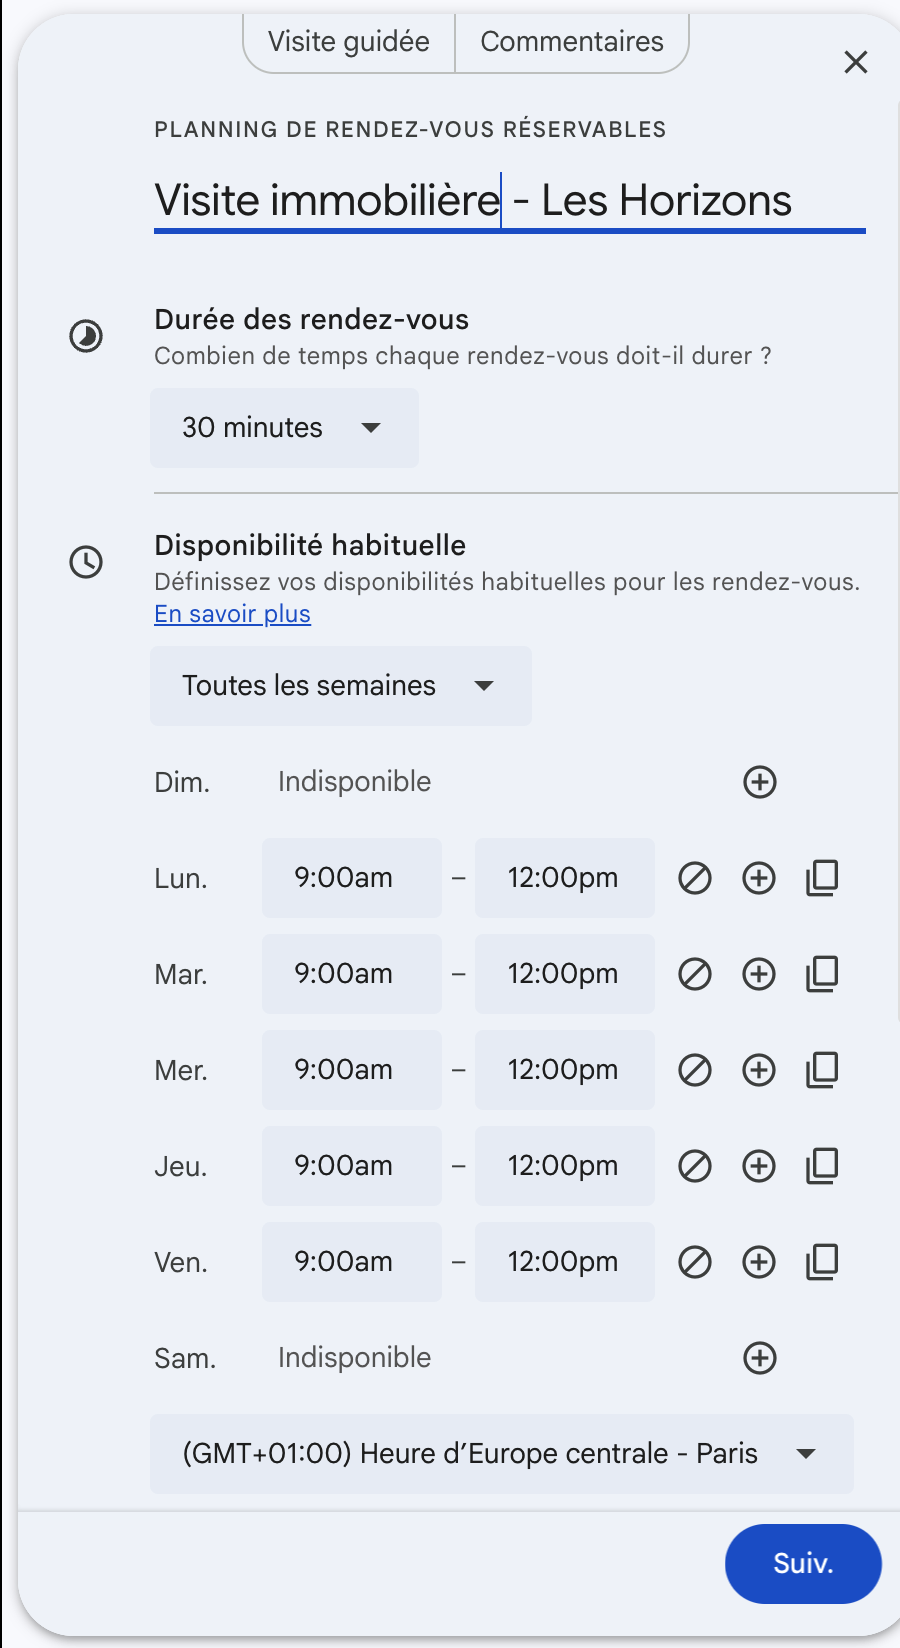This screenshot has width=900, height=1648.
Task: Add a time slot for Sunday
Action: (x=760, y=782)
